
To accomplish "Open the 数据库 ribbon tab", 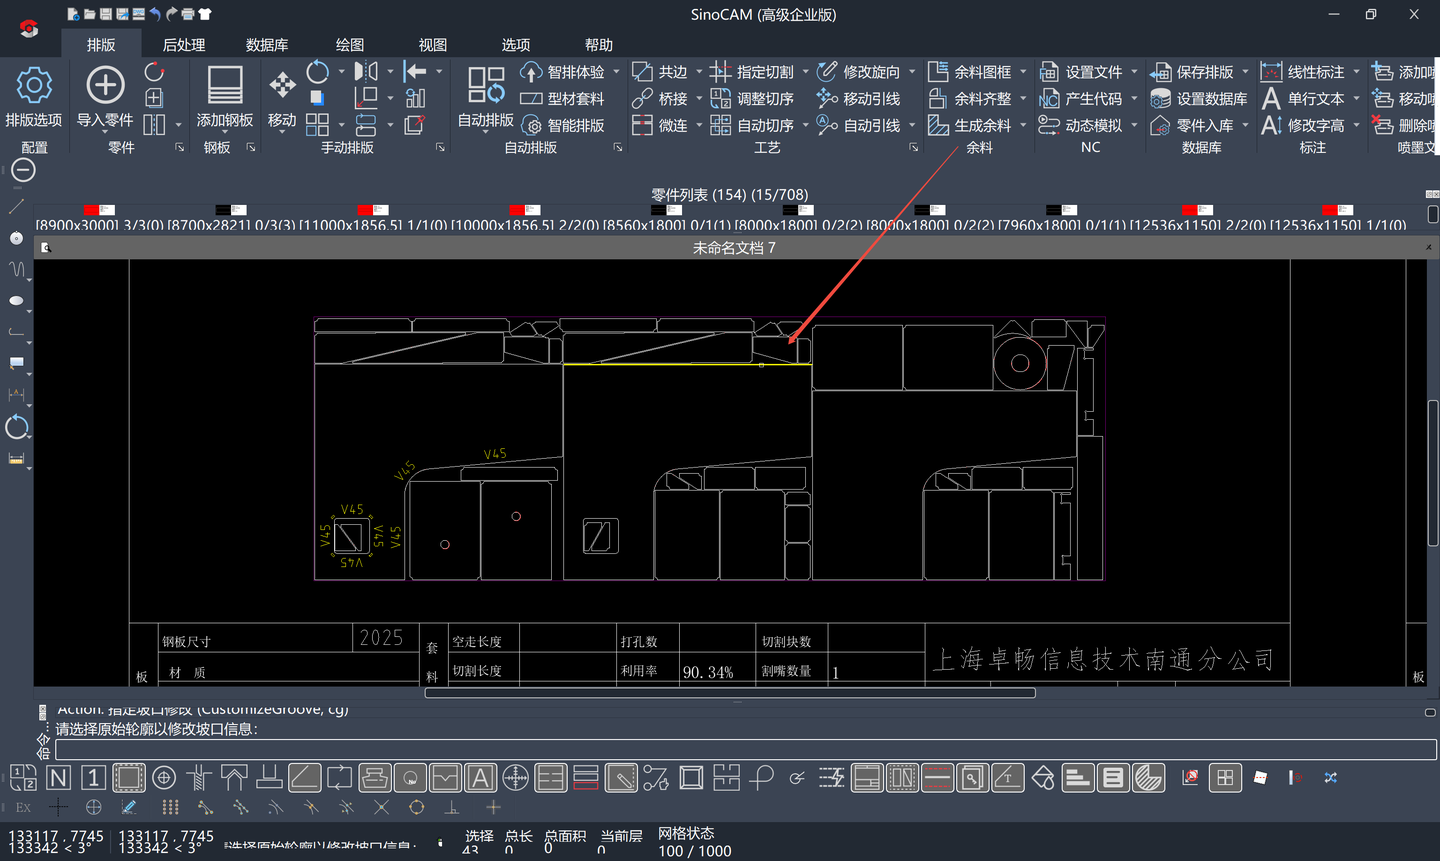I will tap(267, 45).
